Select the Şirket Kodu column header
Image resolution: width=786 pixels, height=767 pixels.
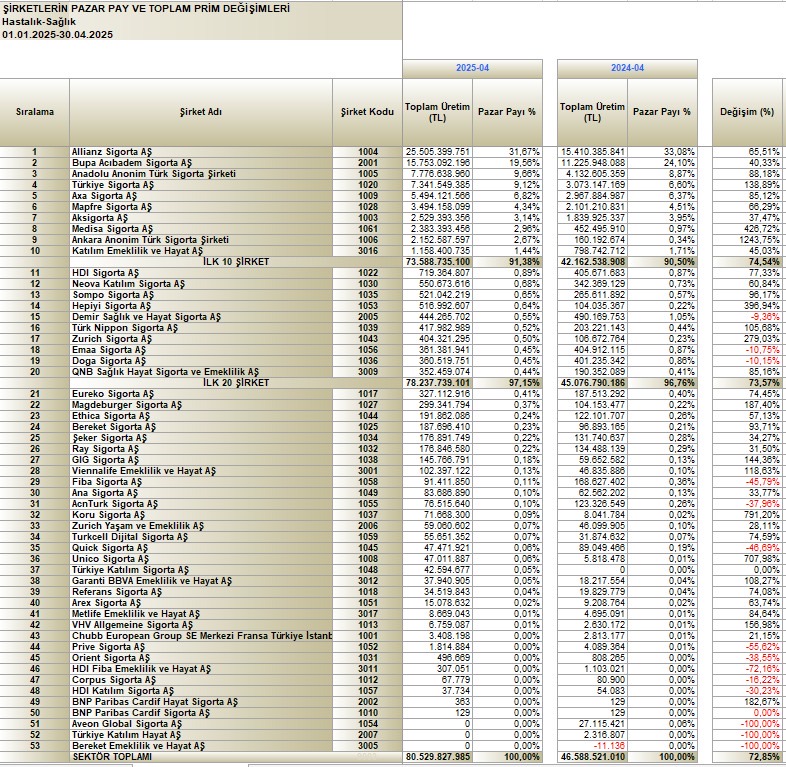(367, 112)
